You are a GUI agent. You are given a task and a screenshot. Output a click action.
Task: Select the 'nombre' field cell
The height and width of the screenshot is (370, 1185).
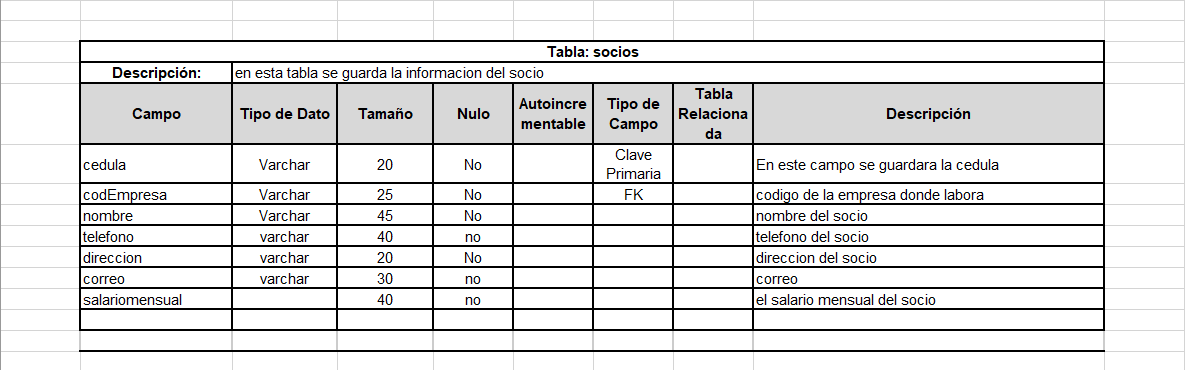tap(156, 215)
